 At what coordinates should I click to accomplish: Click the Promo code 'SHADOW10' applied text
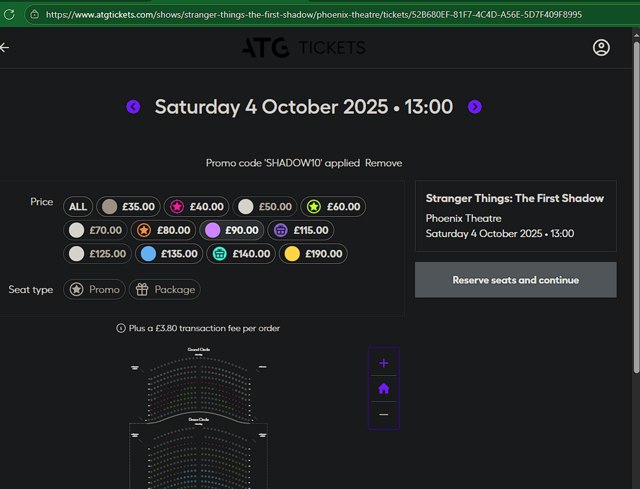(282, 163)
